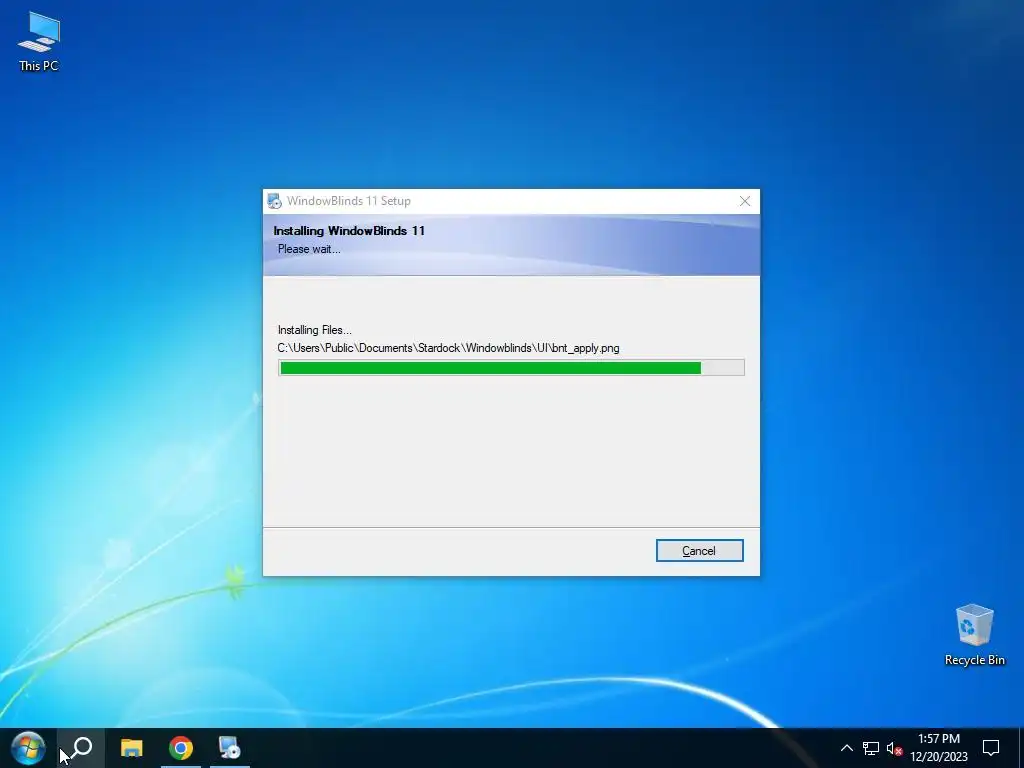The image size is (1024, 768).
Task: Open the taskbar search magnifier
Action: (81, 748)
